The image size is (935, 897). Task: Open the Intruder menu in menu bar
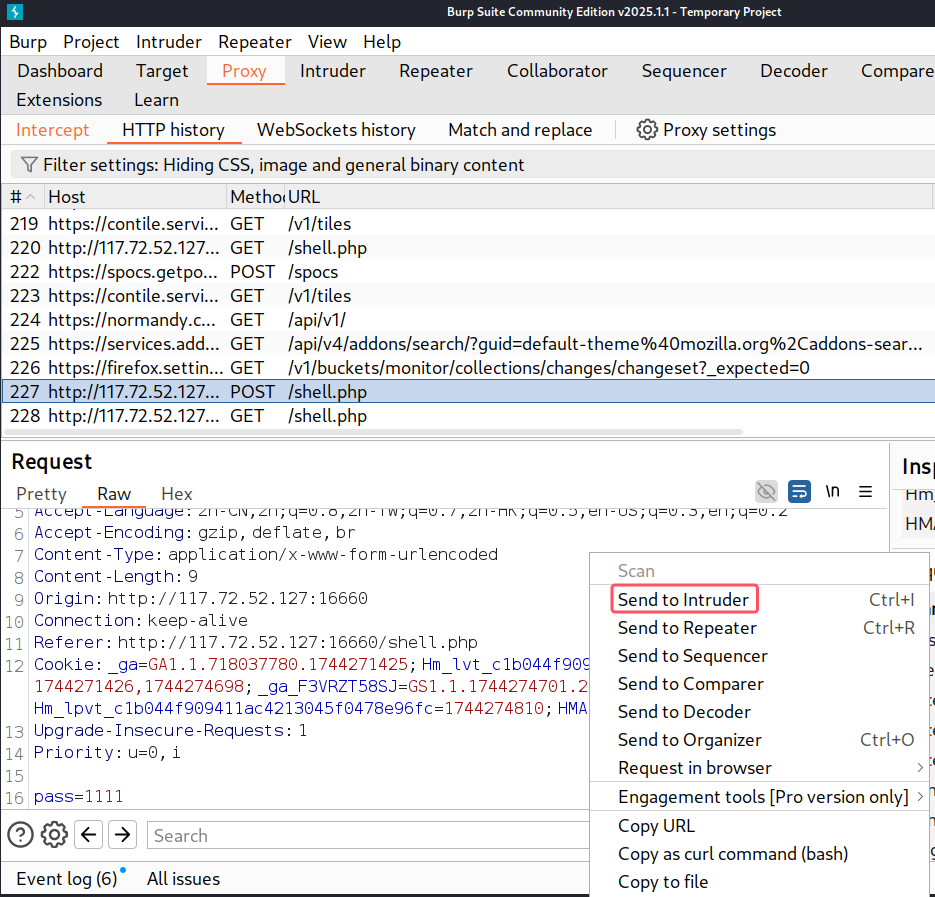(169, 42)
